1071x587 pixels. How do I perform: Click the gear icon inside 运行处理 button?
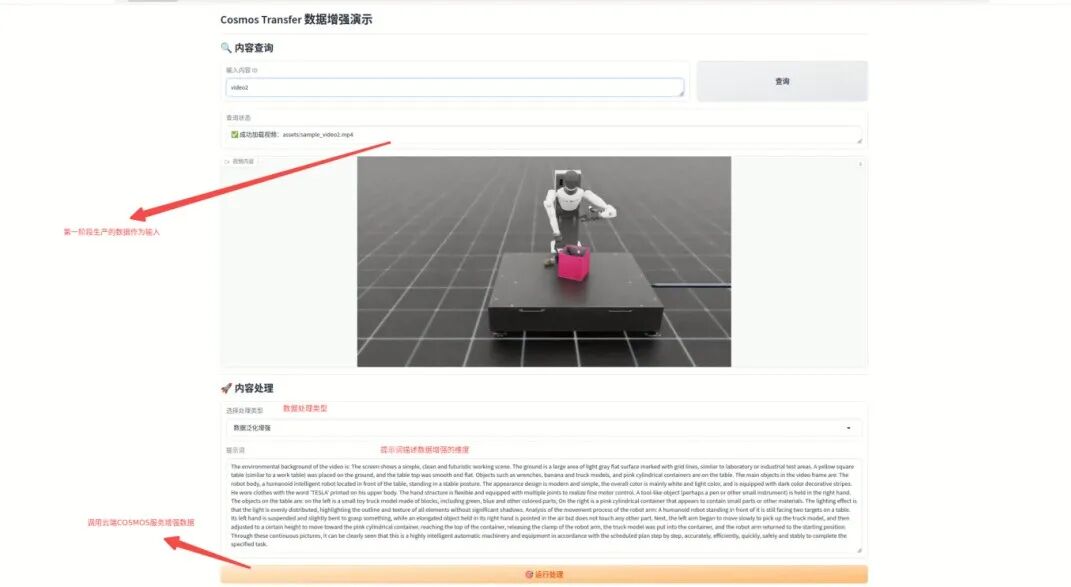(x=527, y=573)
